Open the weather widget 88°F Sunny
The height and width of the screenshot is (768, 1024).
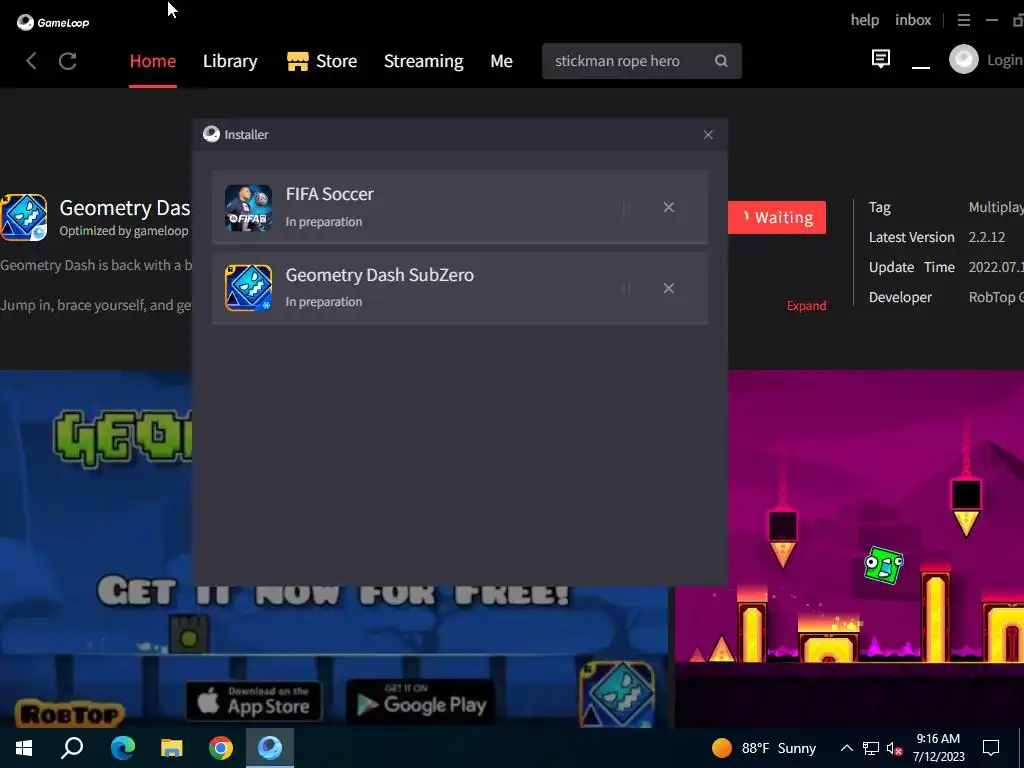click(x=764, y=748)
